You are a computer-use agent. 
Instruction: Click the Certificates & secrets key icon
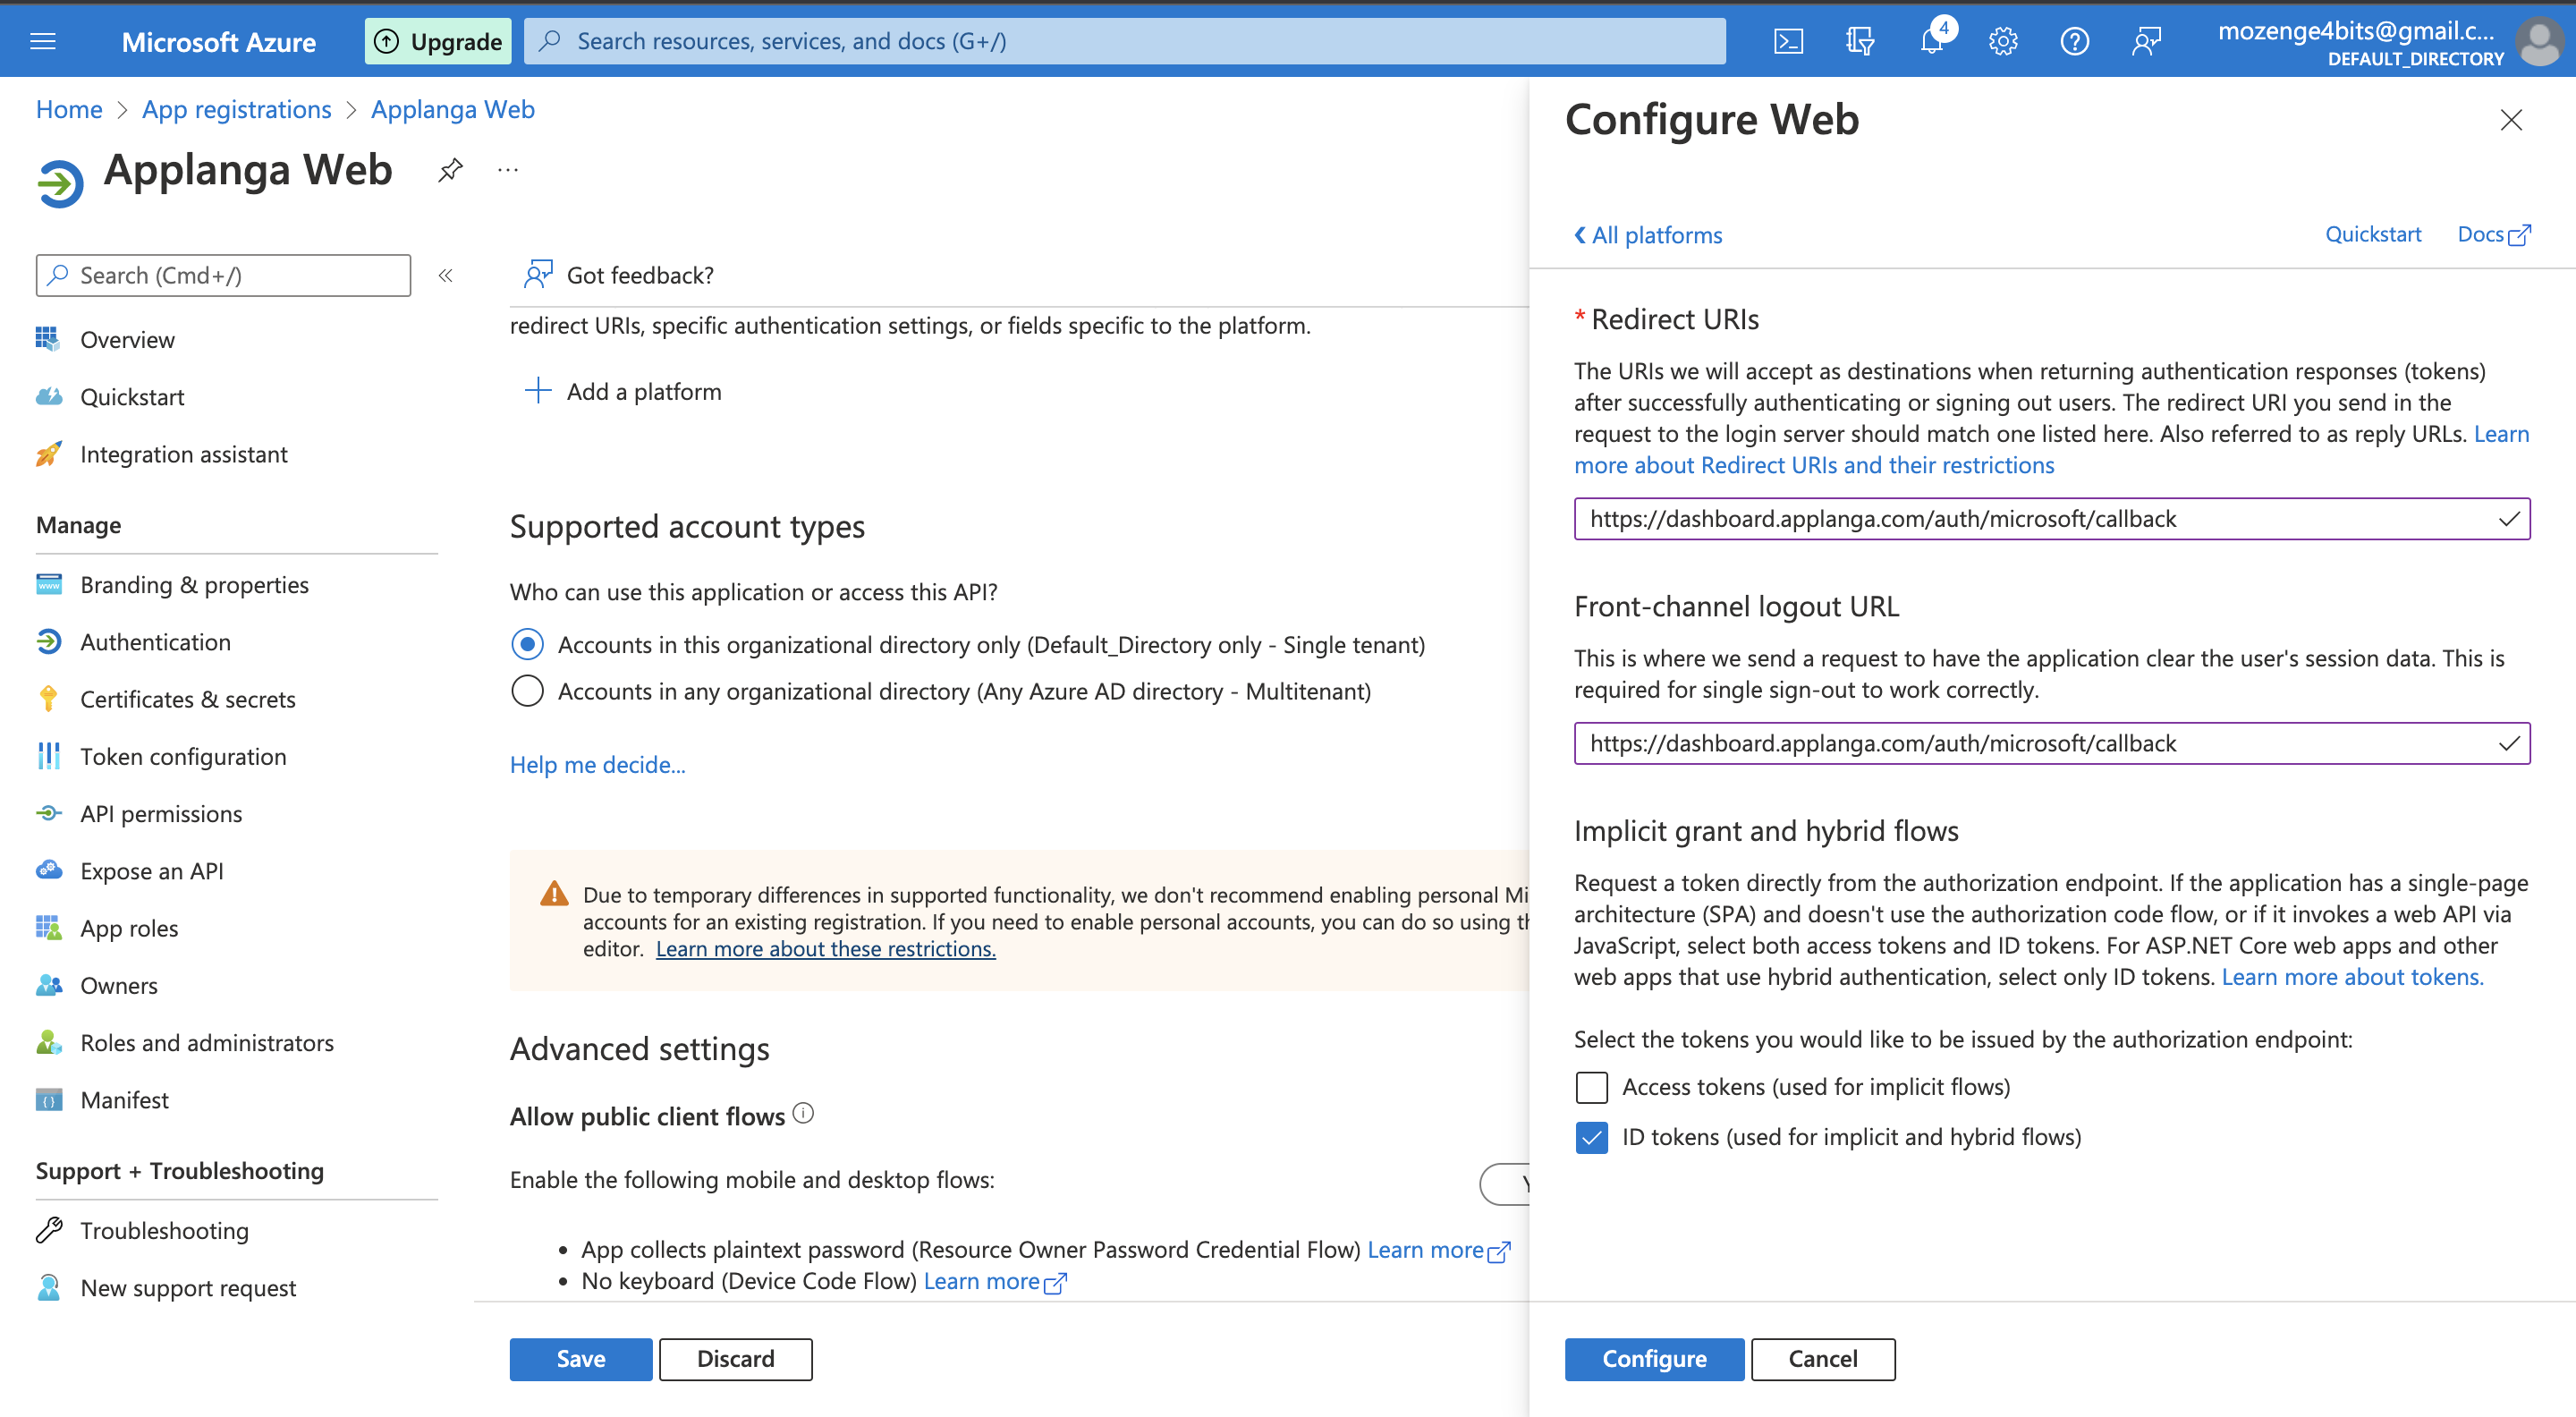coord(47,698)
